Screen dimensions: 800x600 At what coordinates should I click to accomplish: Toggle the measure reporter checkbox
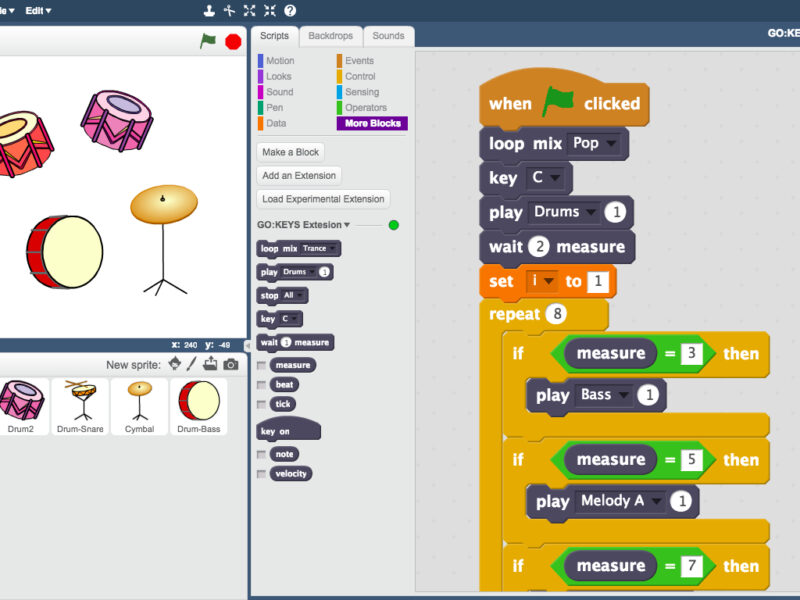[x=261, y=365]
